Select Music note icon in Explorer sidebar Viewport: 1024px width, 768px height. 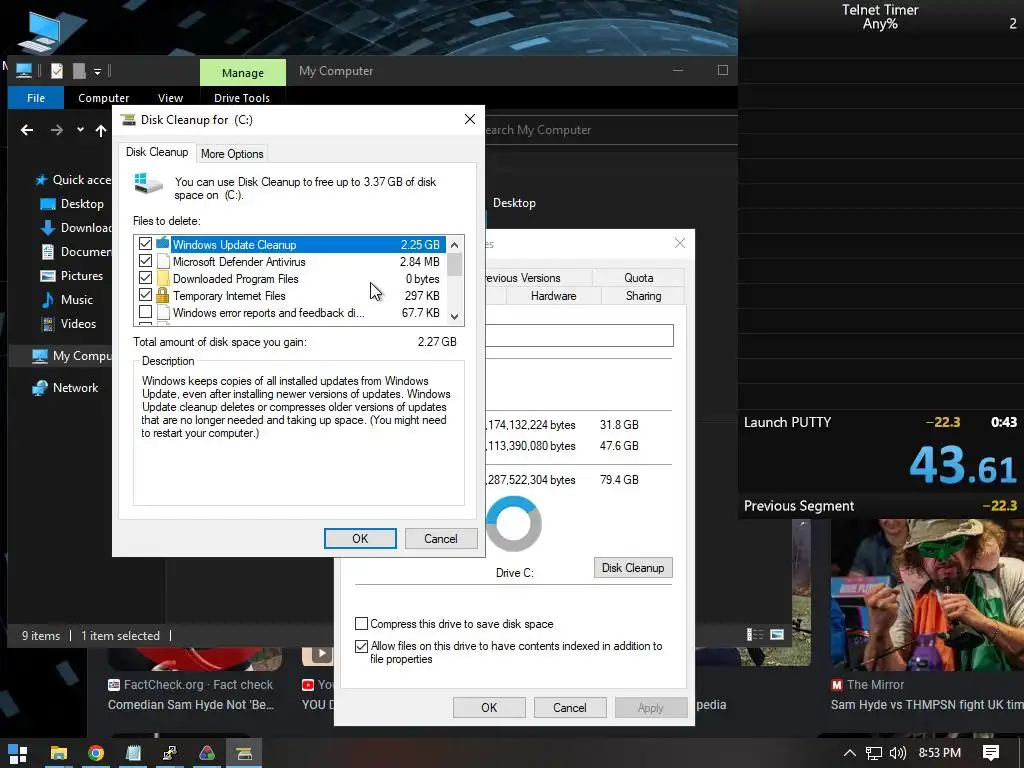click(x=48, y=299)
